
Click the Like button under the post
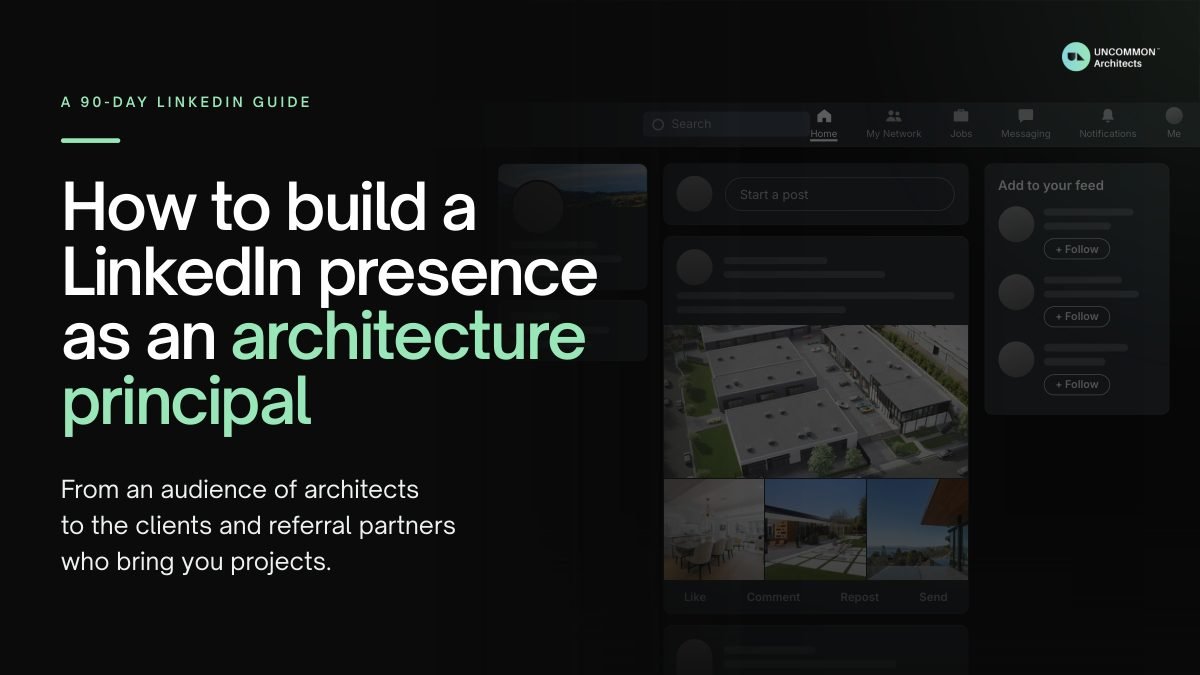coord(695,597)
